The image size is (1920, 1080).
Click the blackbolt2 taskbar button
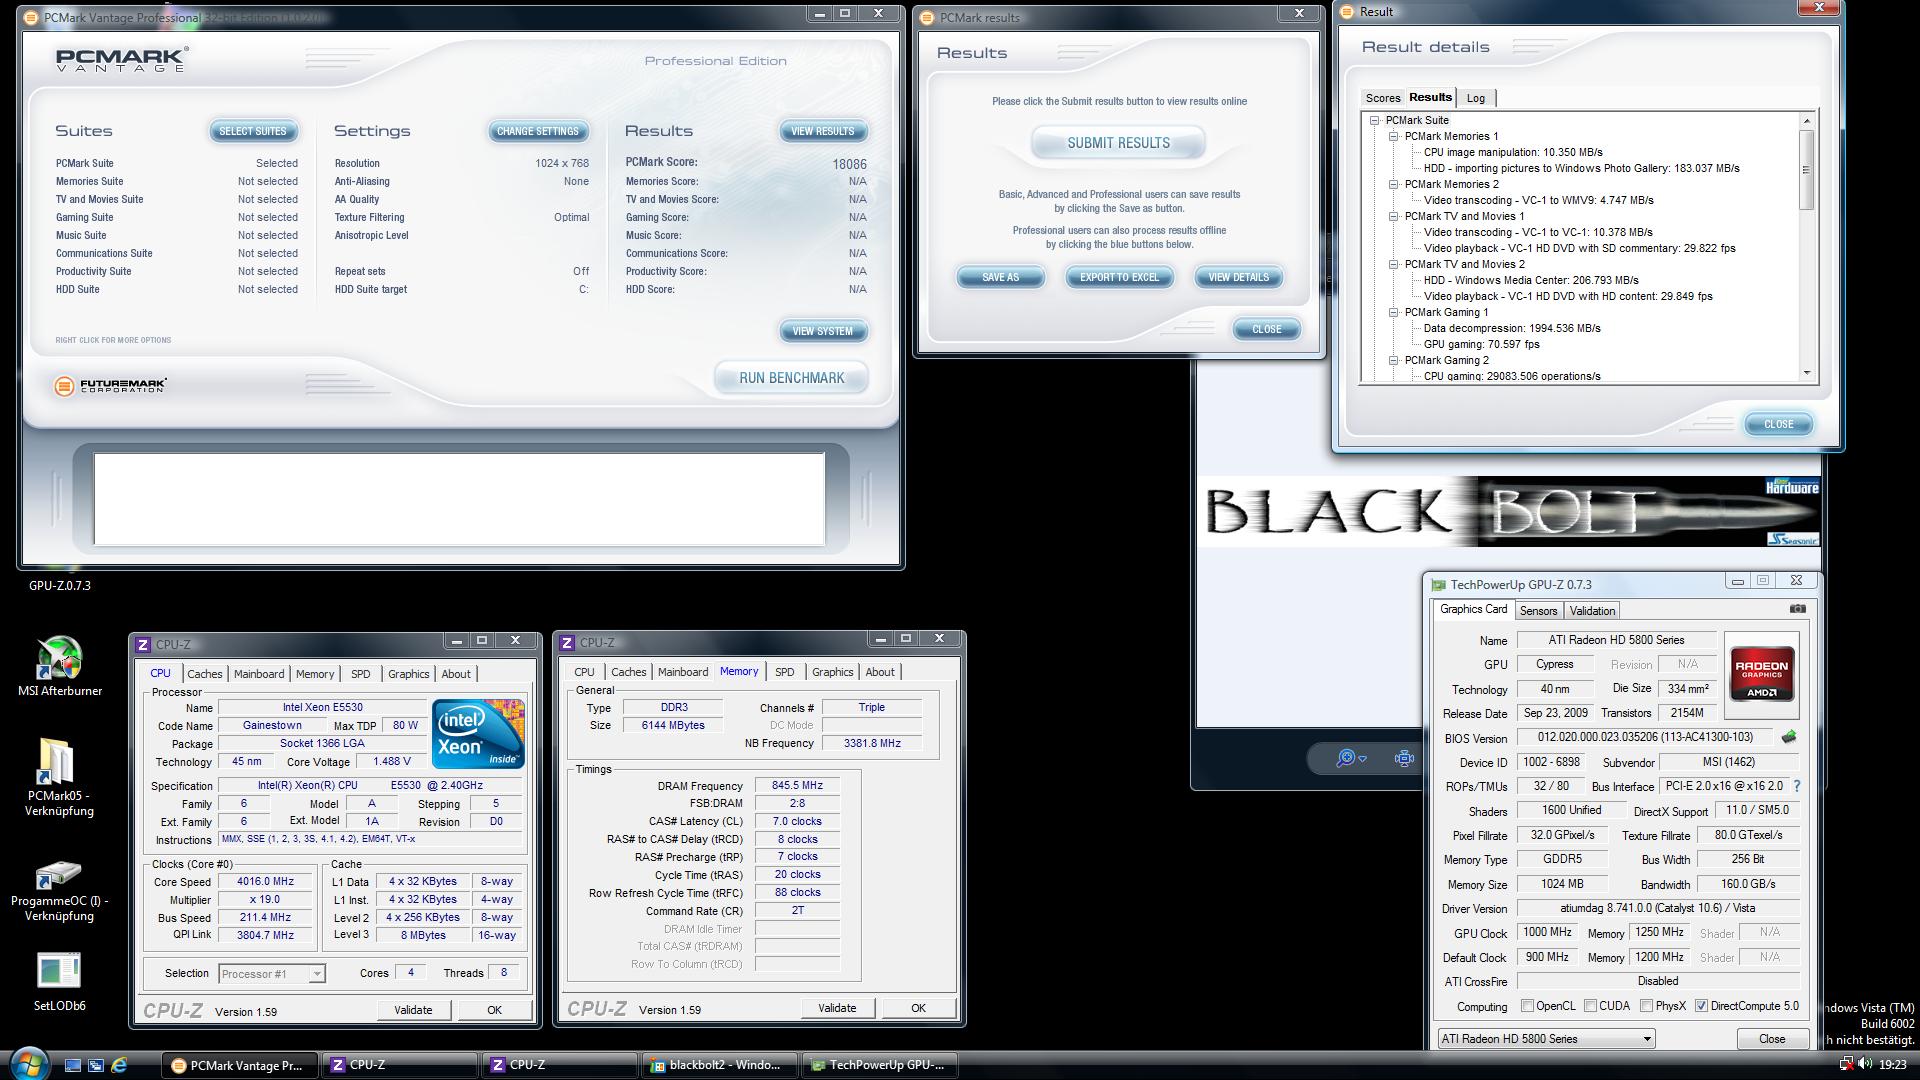719,1065
